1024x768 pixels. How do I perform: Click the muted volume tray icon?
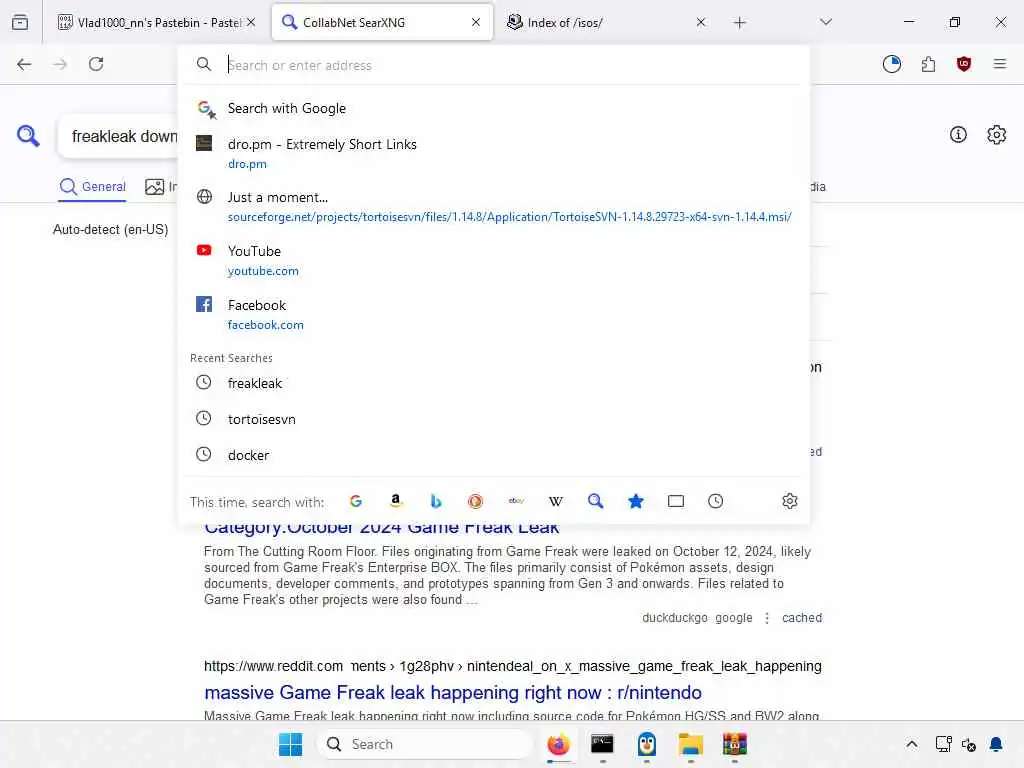point(969,744)
